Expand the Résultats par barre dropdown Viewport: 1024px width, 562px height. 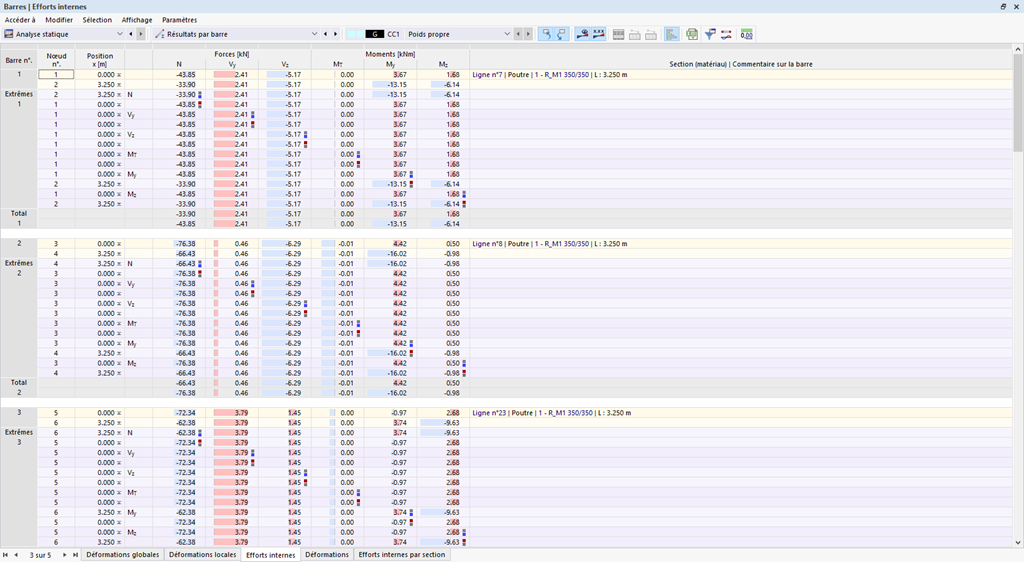pos(315,34)
